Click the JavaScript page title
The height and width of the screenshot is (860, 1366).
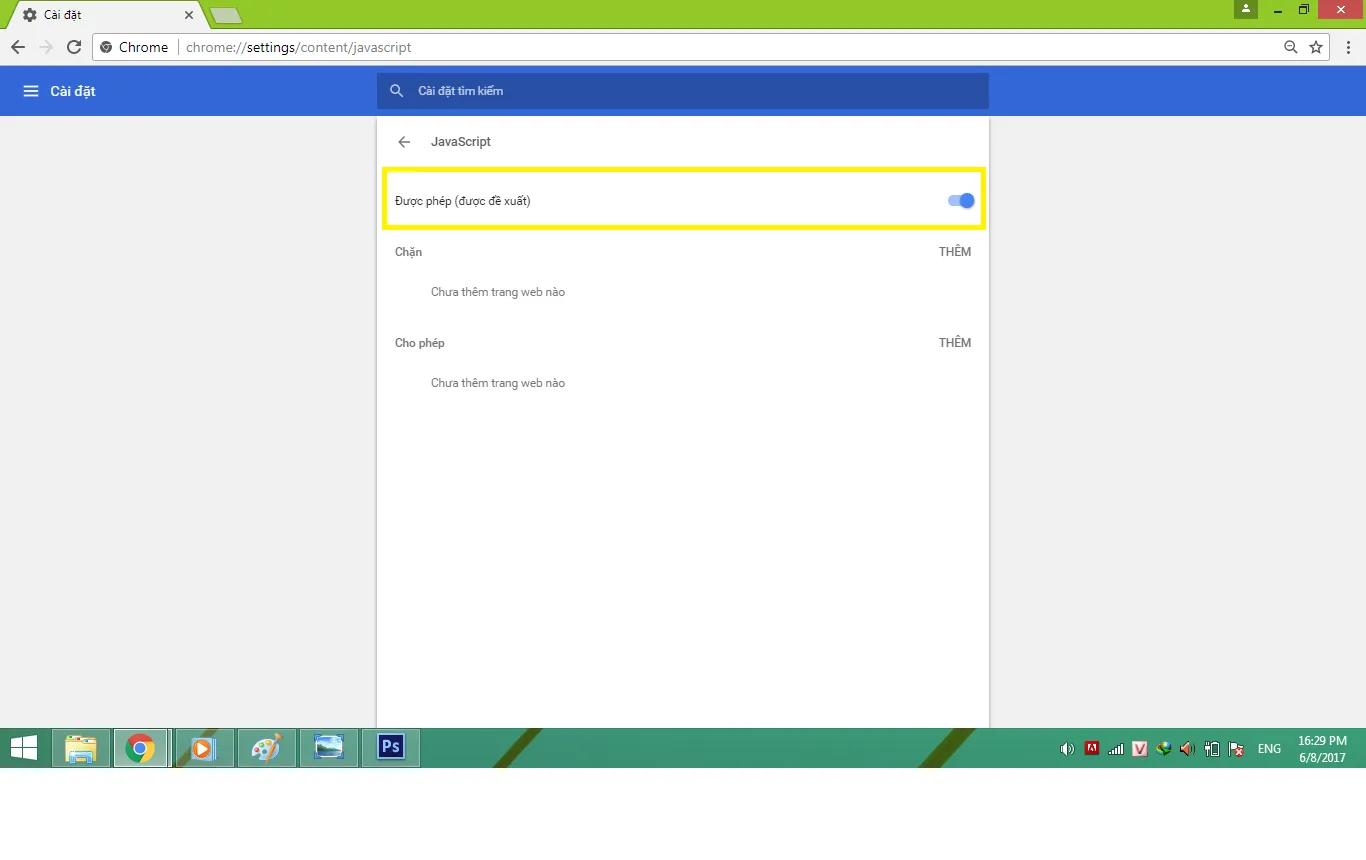(461, 142)
